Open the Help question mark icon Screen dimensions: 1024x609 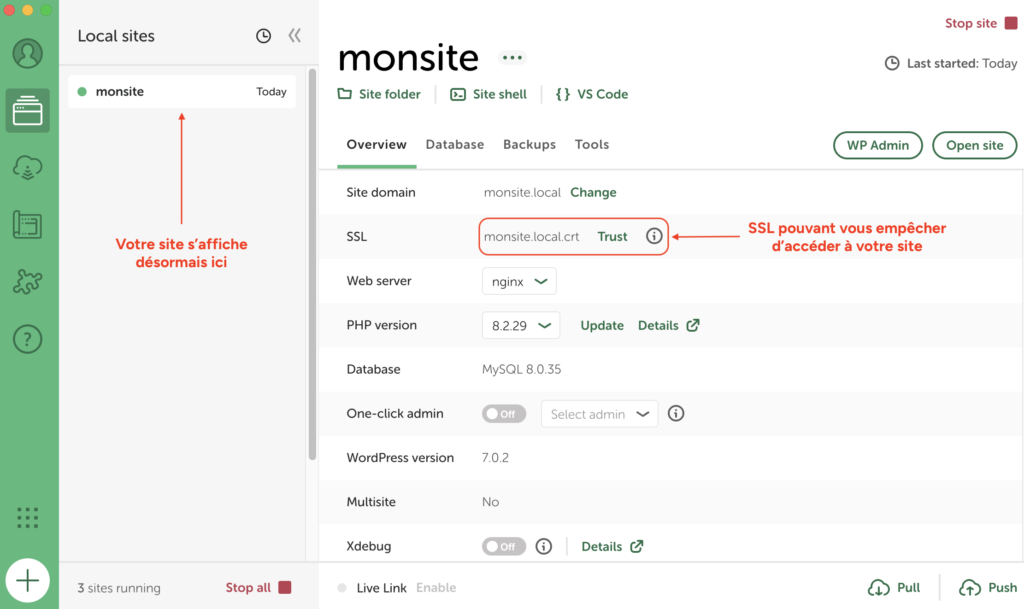coord(27,339)
